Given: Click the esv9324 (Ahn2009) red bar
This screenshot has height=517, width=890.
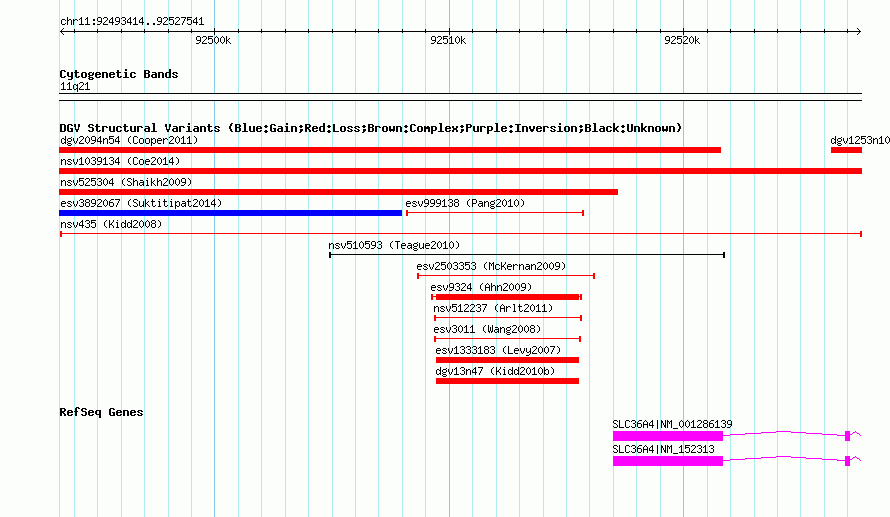Looking at the screenshot, I should [x=506, y=297].
